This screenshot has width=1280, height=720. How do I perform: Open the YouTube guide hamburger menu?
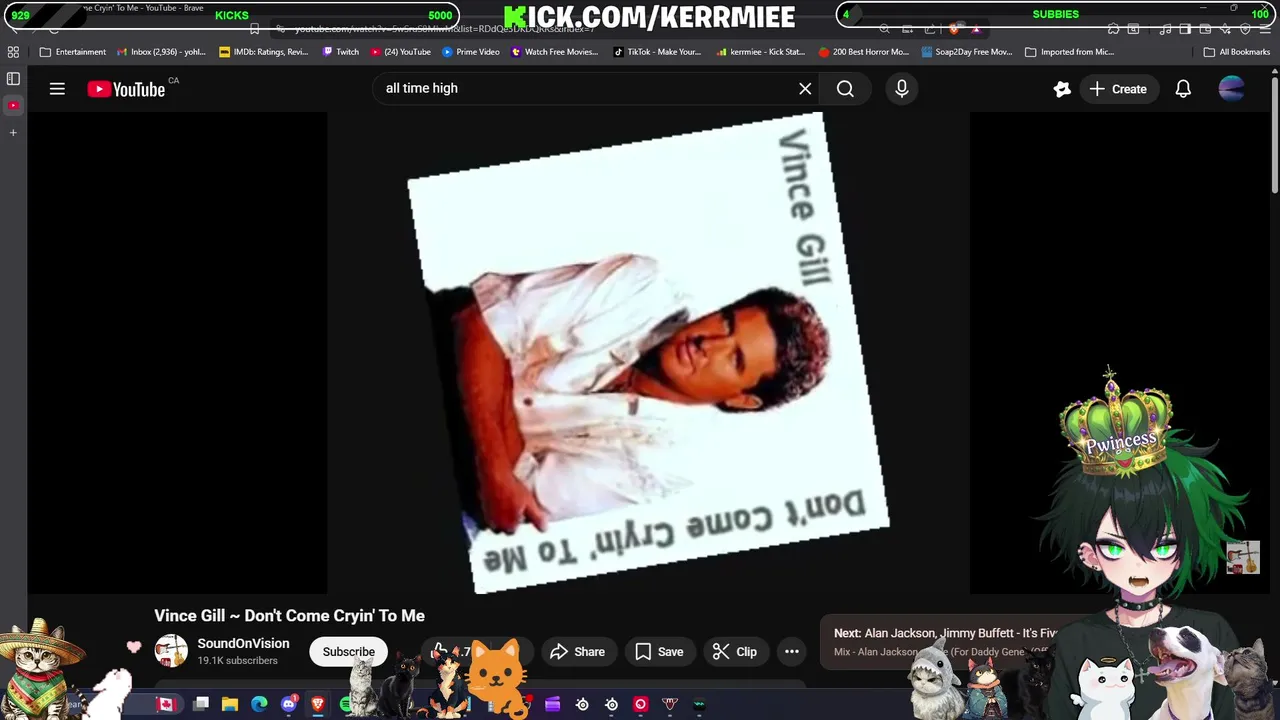57,89
